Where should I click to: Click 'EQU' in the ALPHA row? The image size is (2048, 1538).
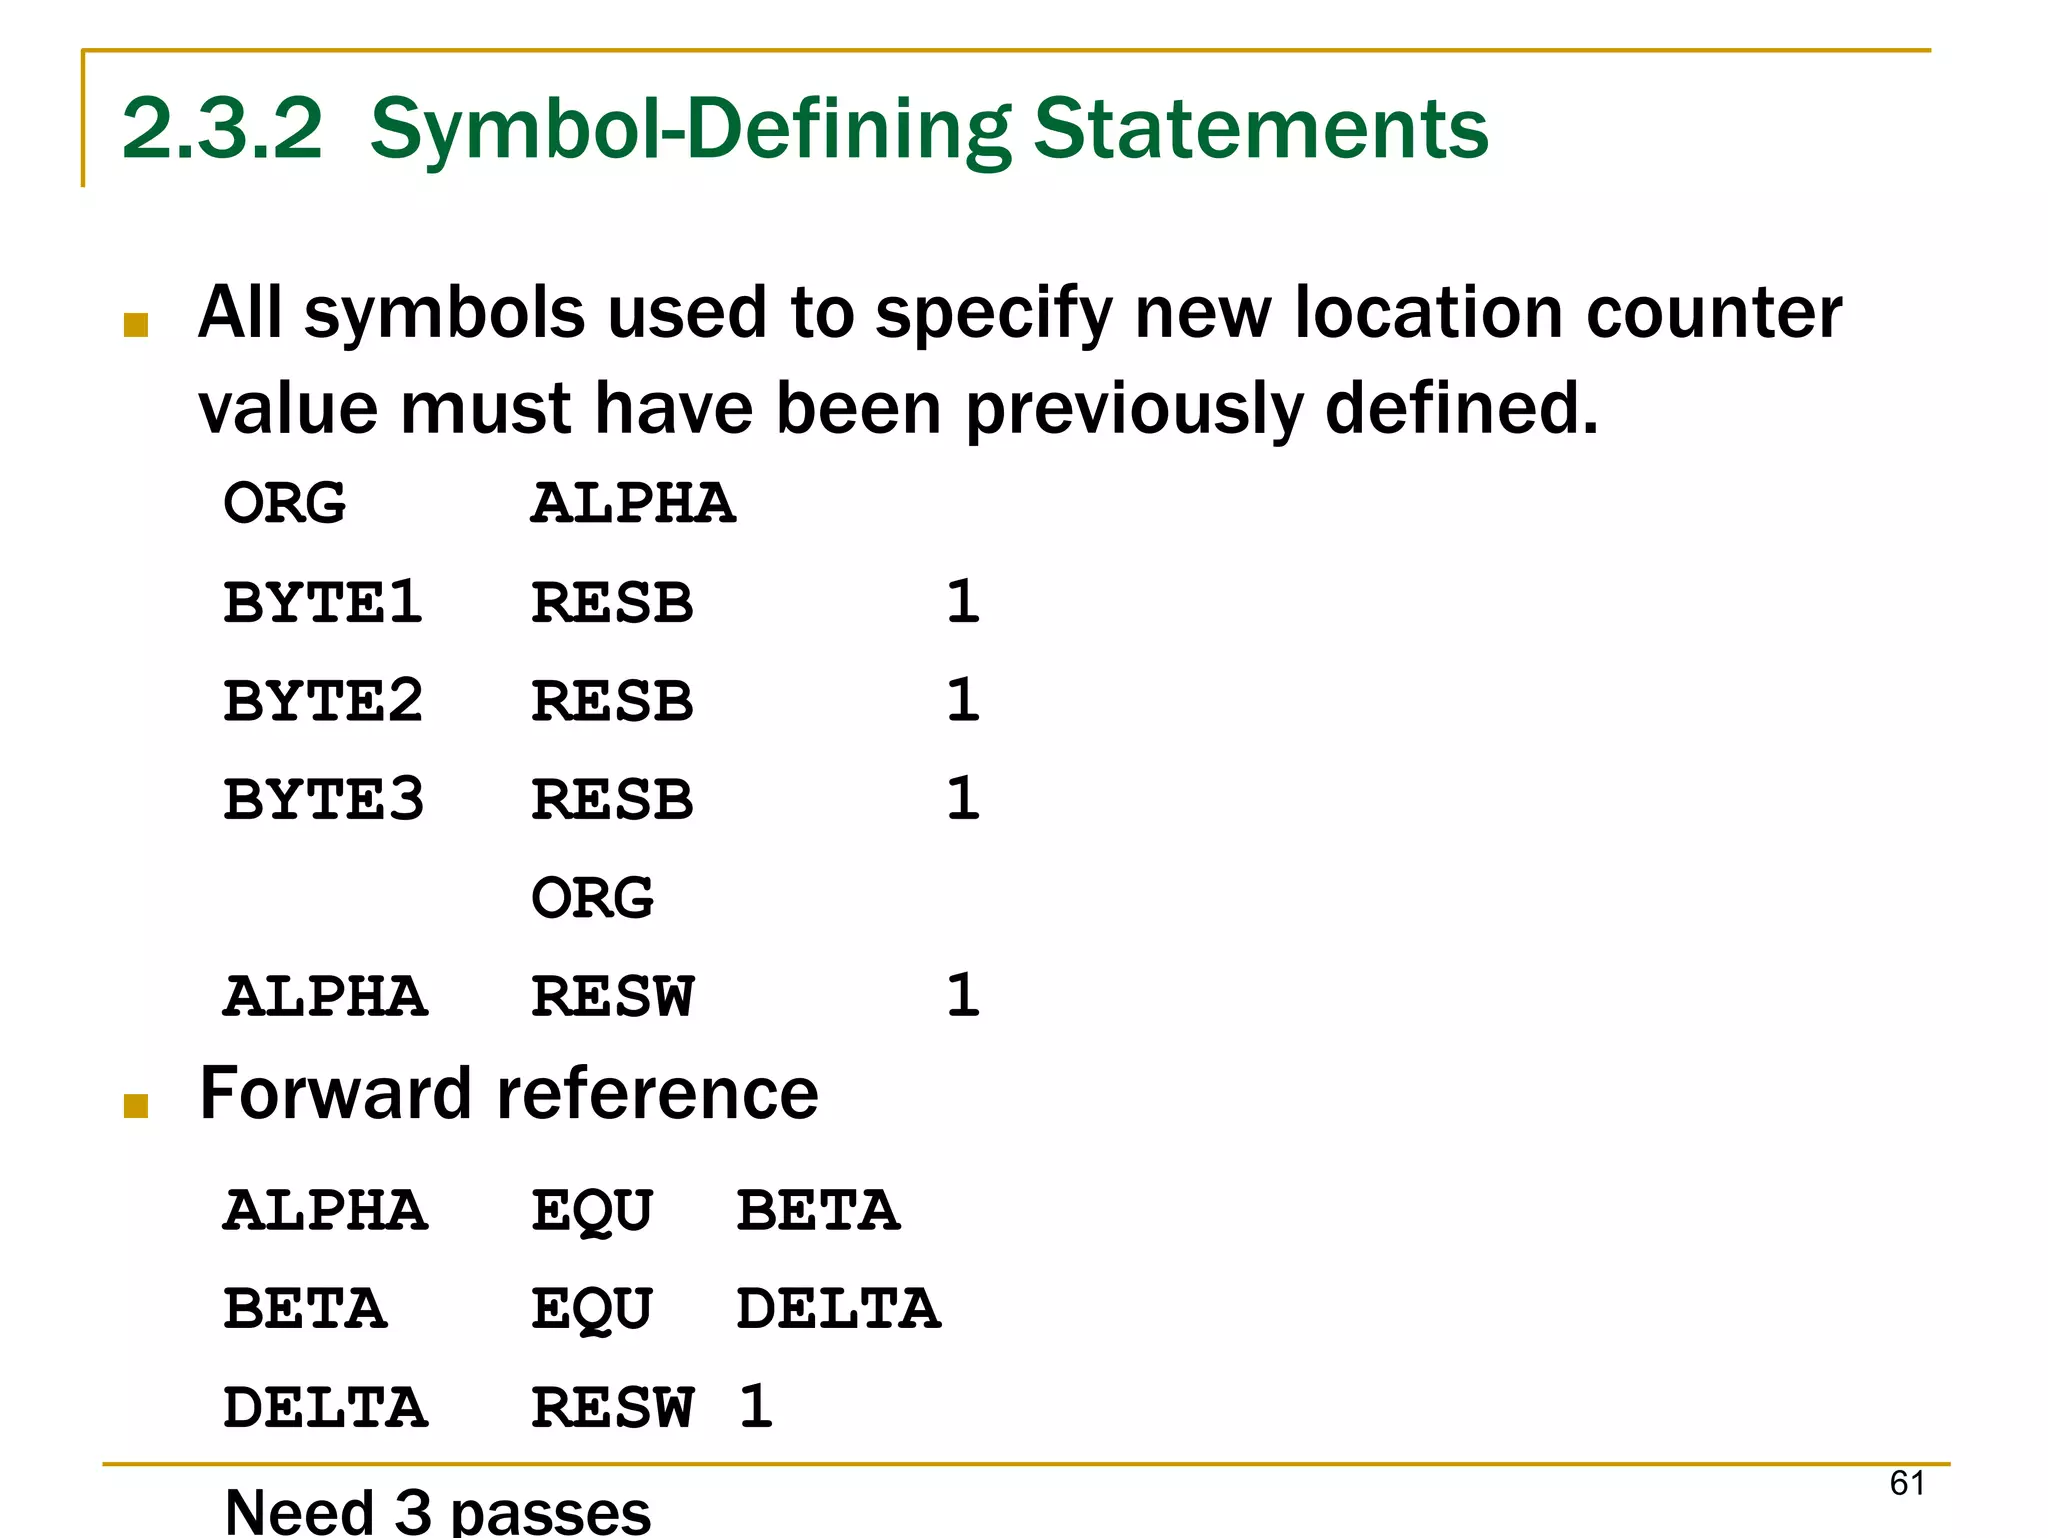pyautogui.click(x=592, y=1212)
